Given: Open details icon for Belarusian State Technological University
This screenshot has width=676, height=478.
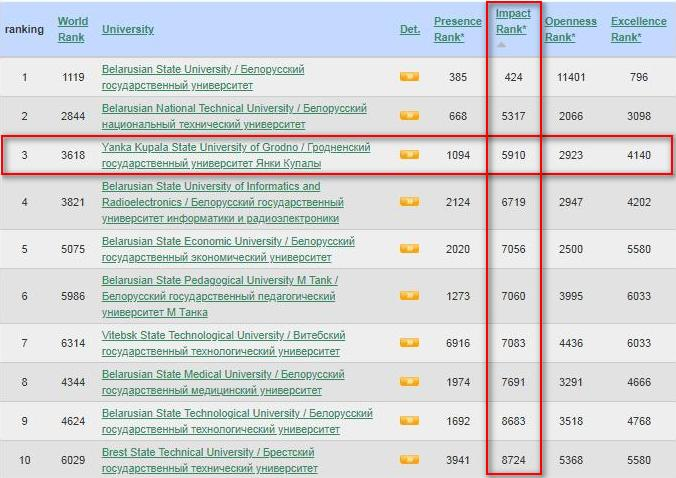Looking at the screenshot, I should (409, 420).
